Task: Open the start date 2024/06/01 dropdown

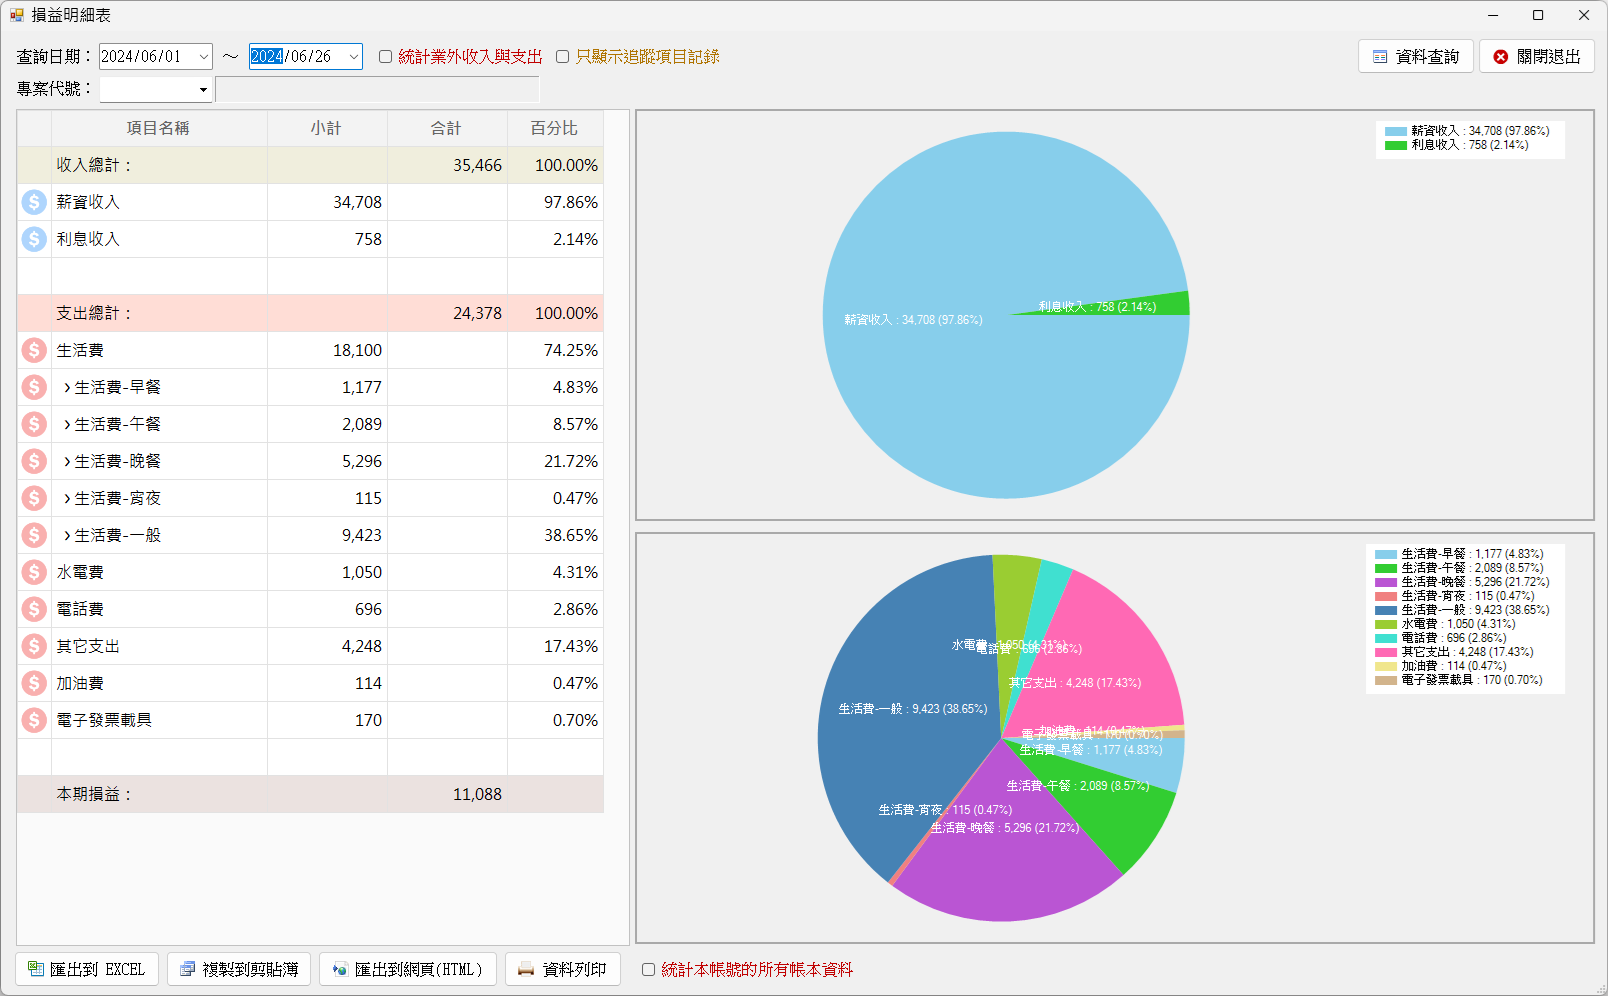Action: [203, 57]
